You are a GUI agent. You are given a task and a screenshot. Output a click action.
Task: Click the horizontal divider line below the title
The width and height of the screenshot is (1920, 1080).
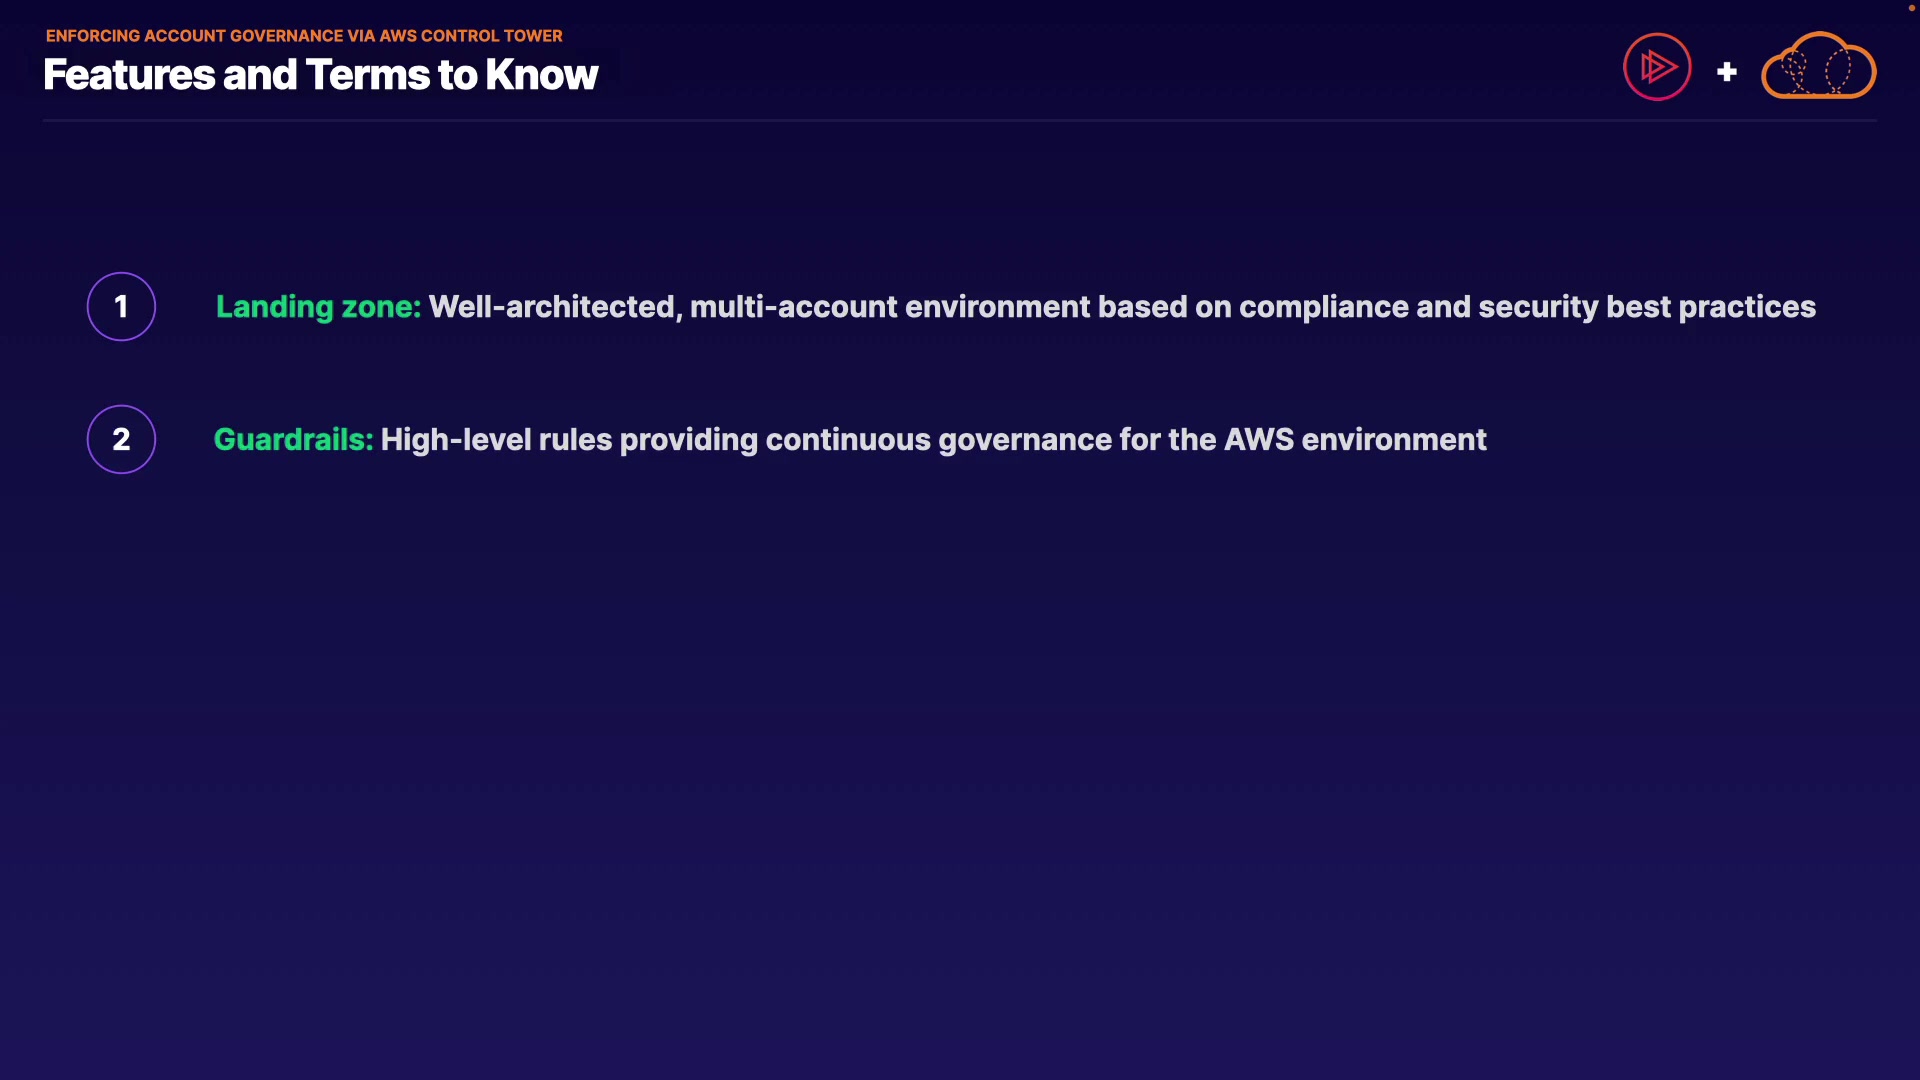click(959, 120)
